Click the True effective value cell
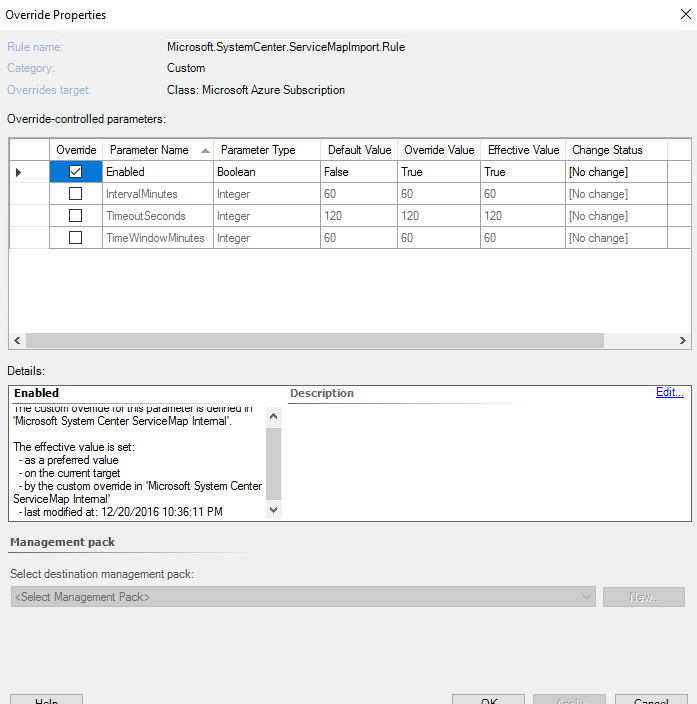 (523, 172)
